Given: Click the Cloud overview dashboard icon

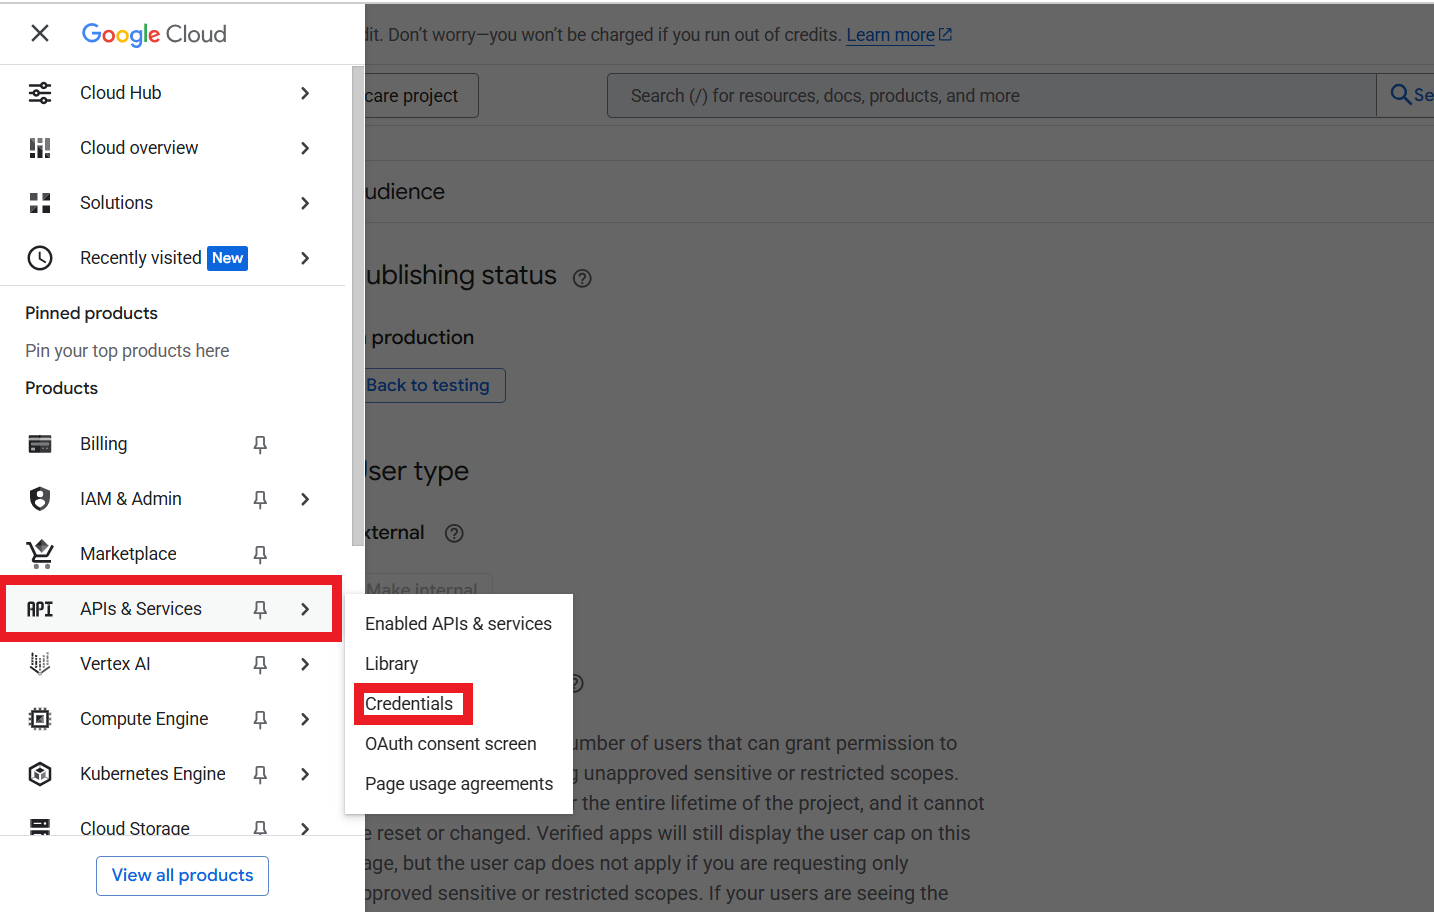Looking at the screenshot, I should click(40, 148).
